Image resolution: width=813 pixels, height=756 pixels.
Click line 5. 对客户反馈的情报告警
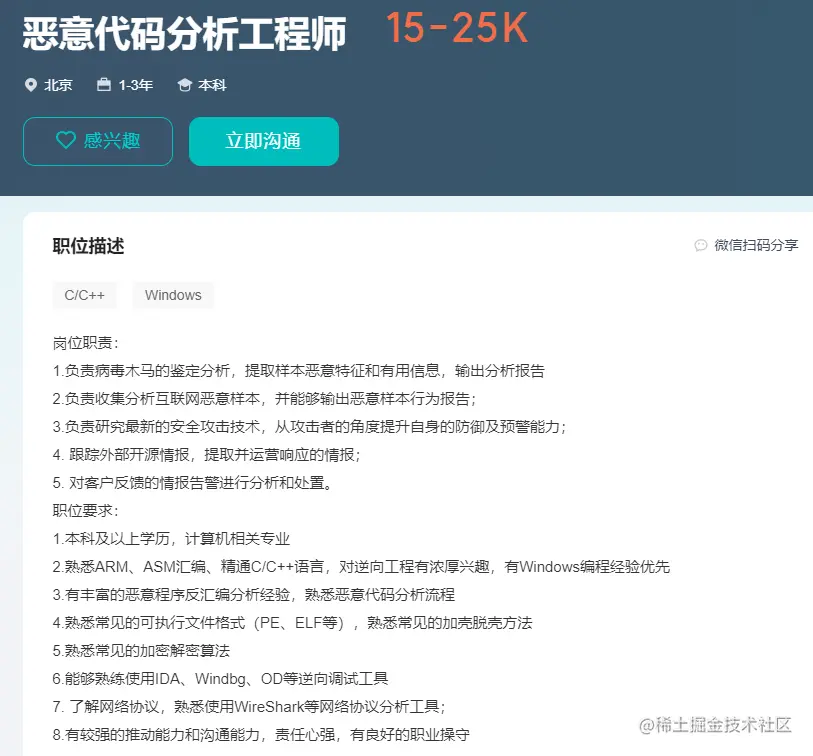click(192, 483)
